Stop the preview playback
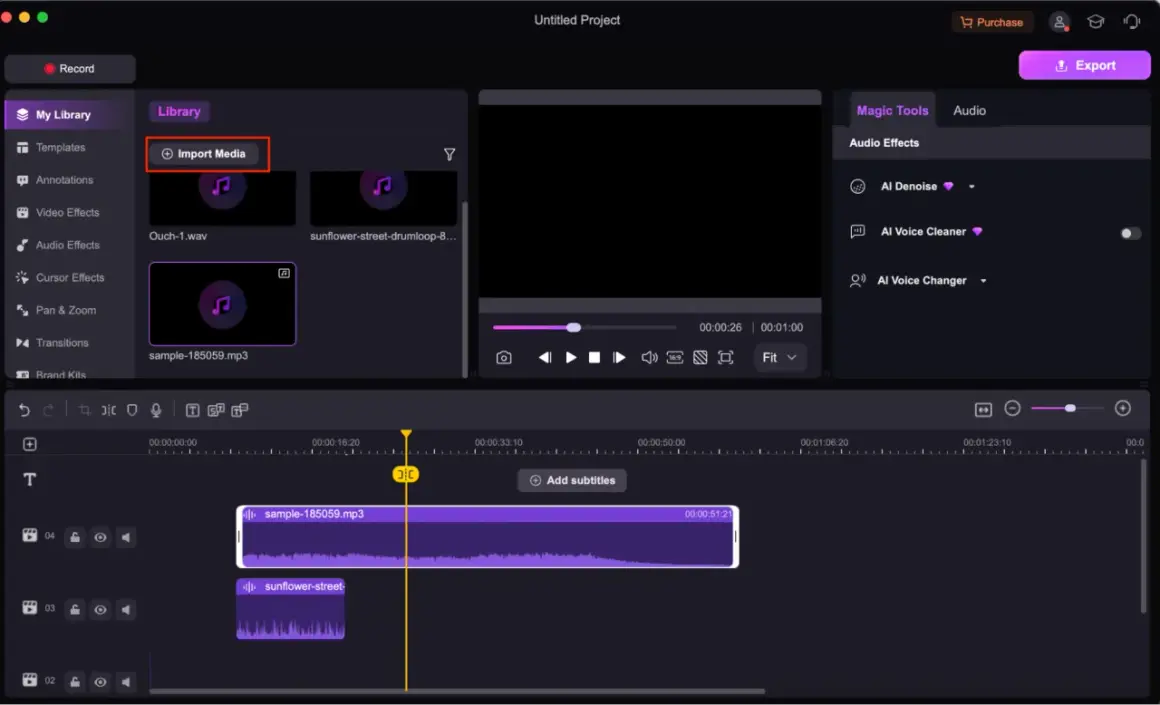 (x=594, y=357)
